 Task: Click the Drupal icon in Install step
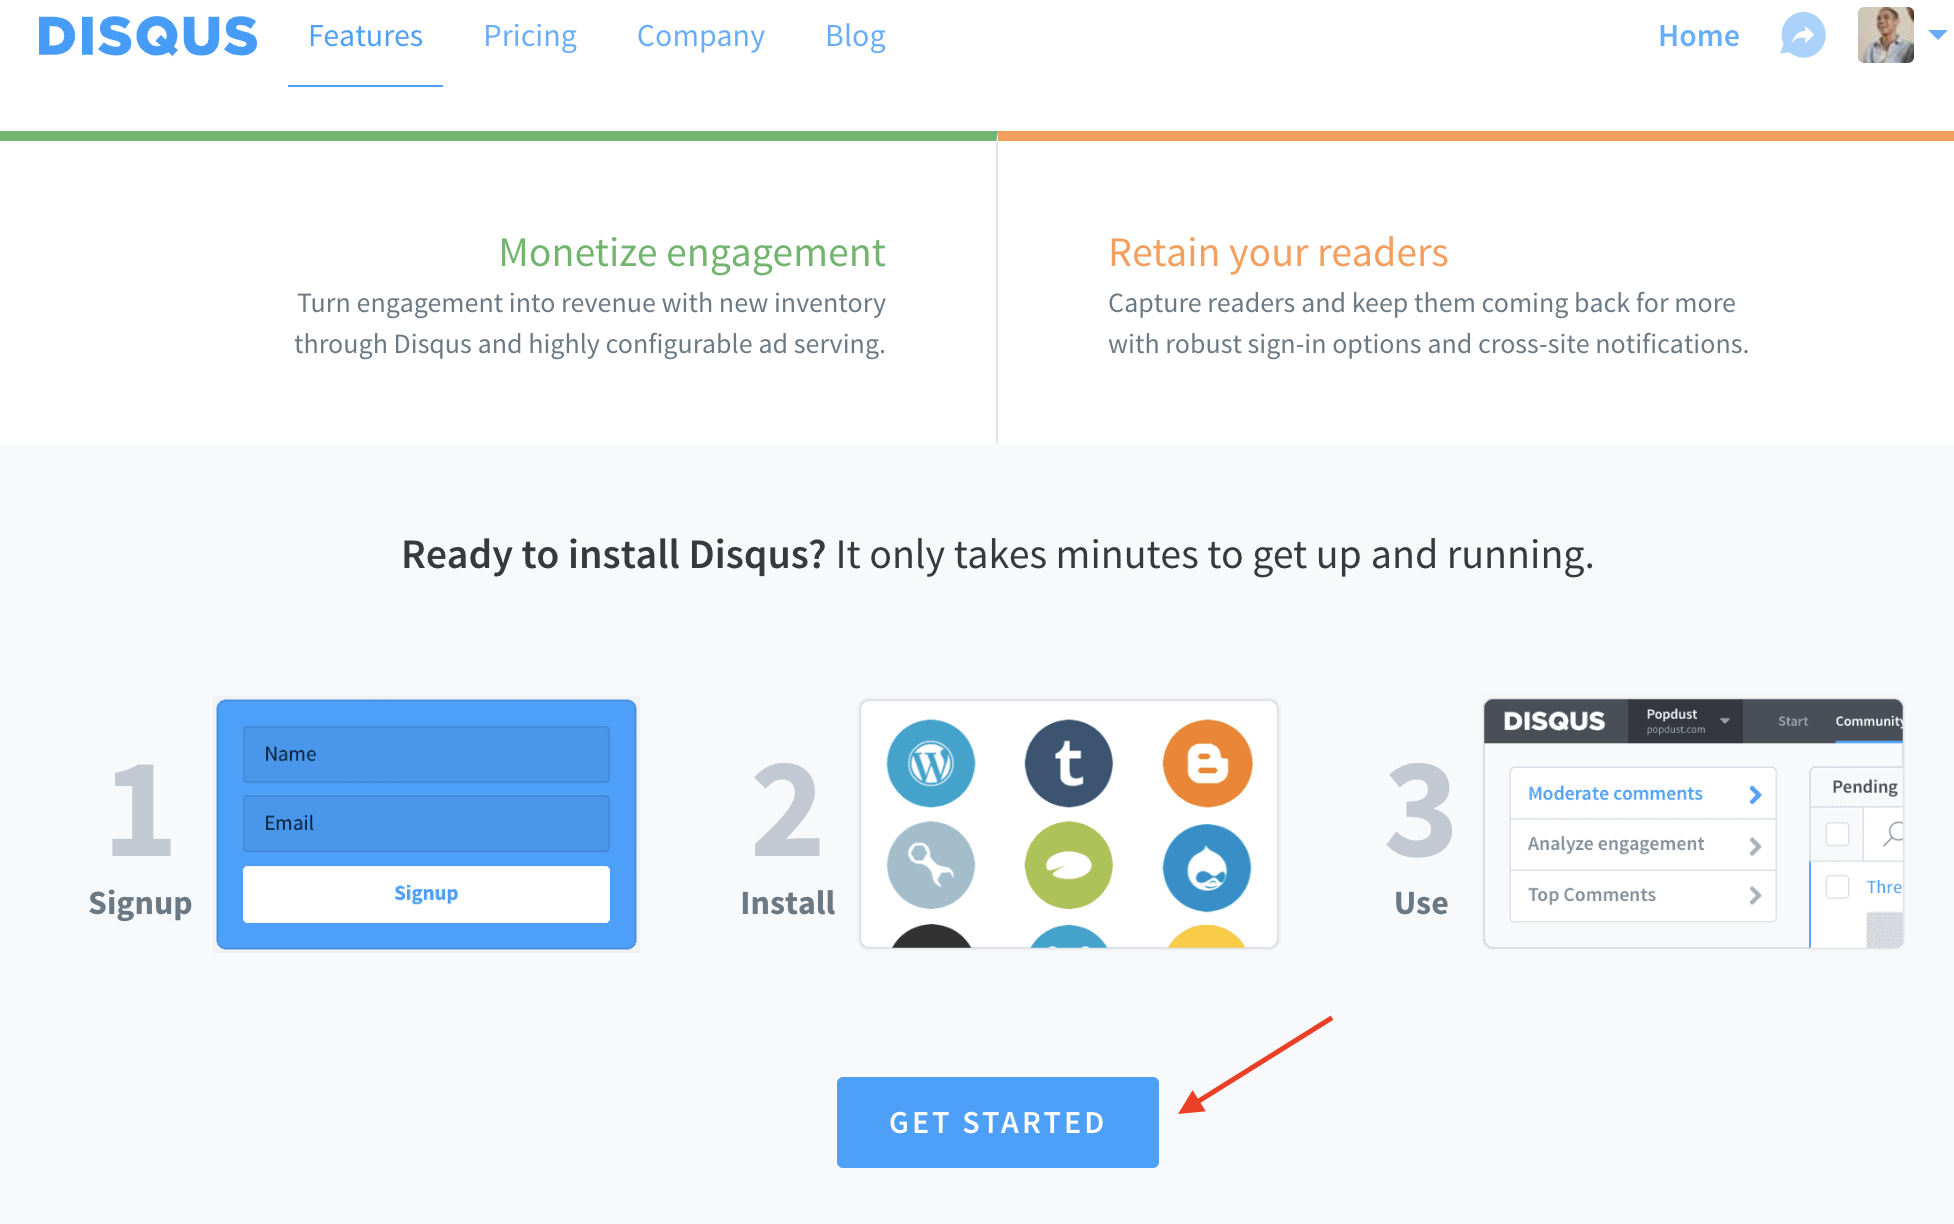(x=1203, y=866)
